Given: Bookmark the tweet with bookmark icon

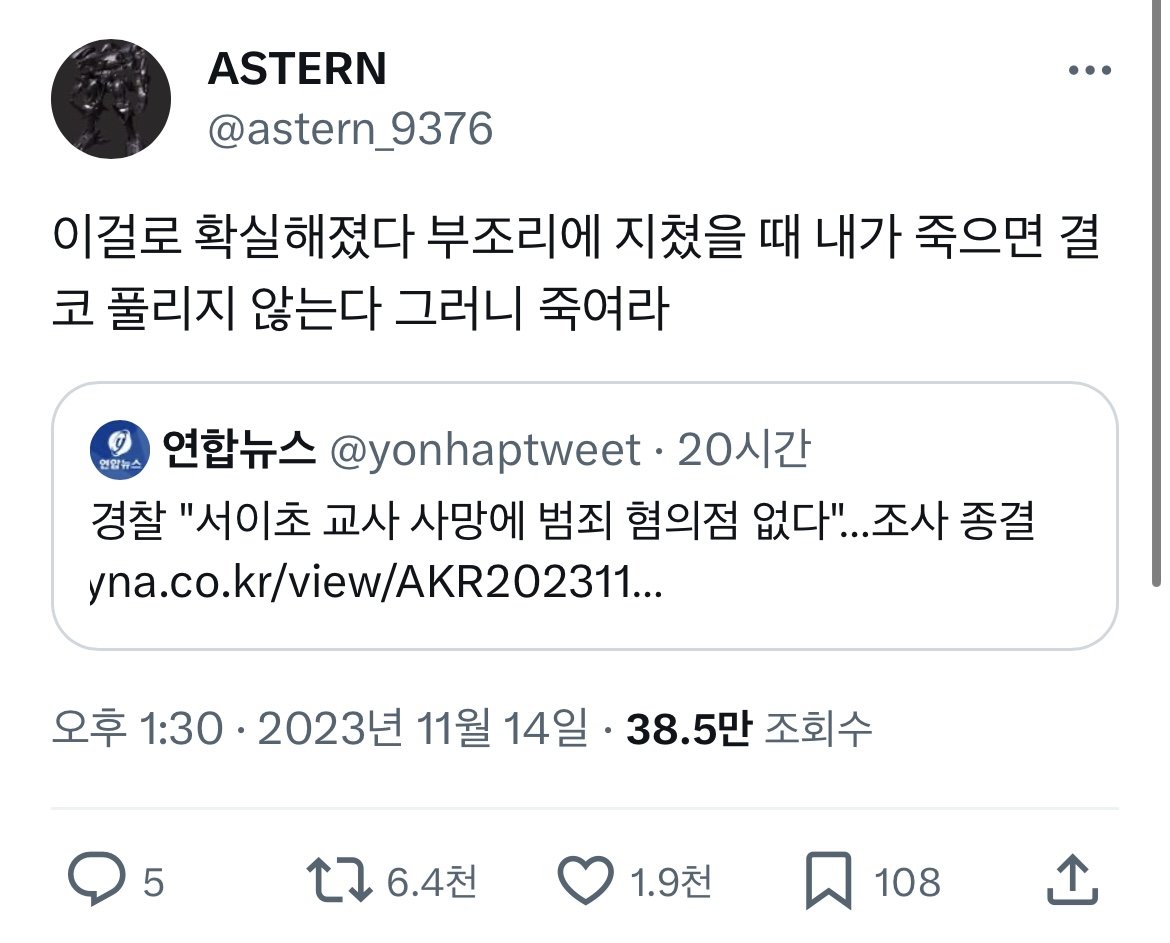Looking at the screenshot, I should click(x=828, y=880).
